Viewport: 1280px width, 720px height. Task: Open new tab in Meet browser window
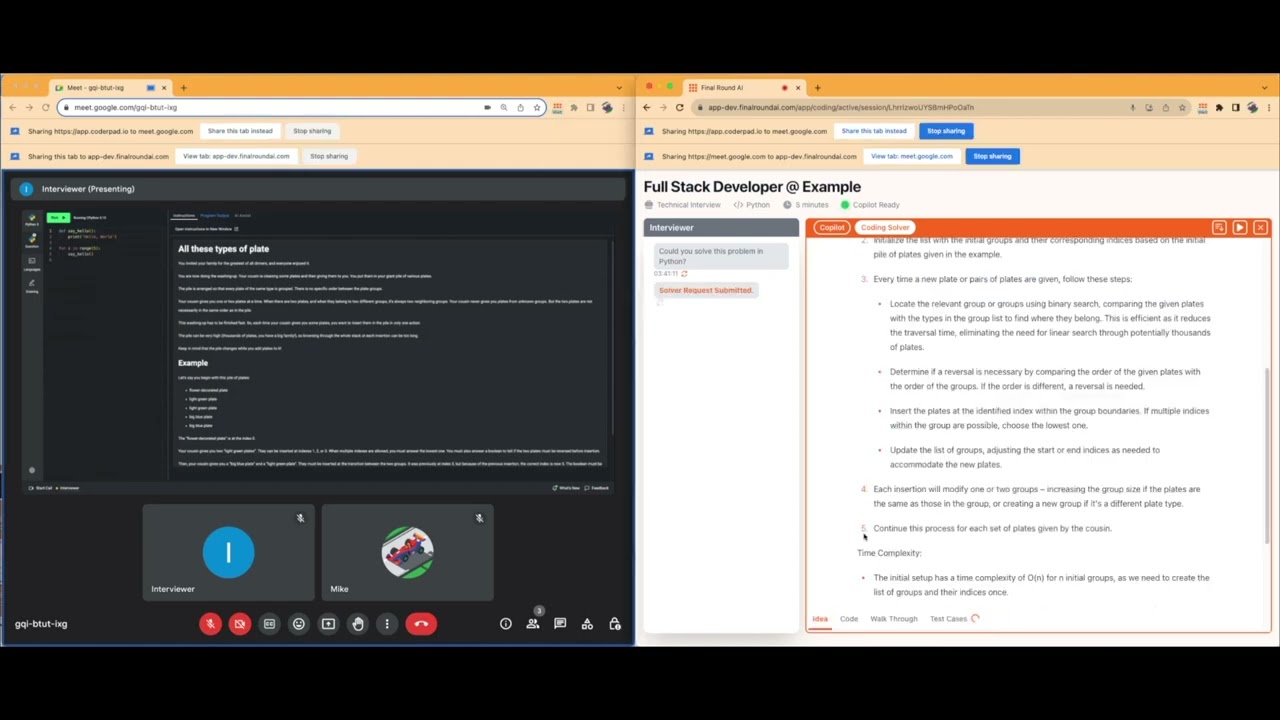[x=183, y=88]
